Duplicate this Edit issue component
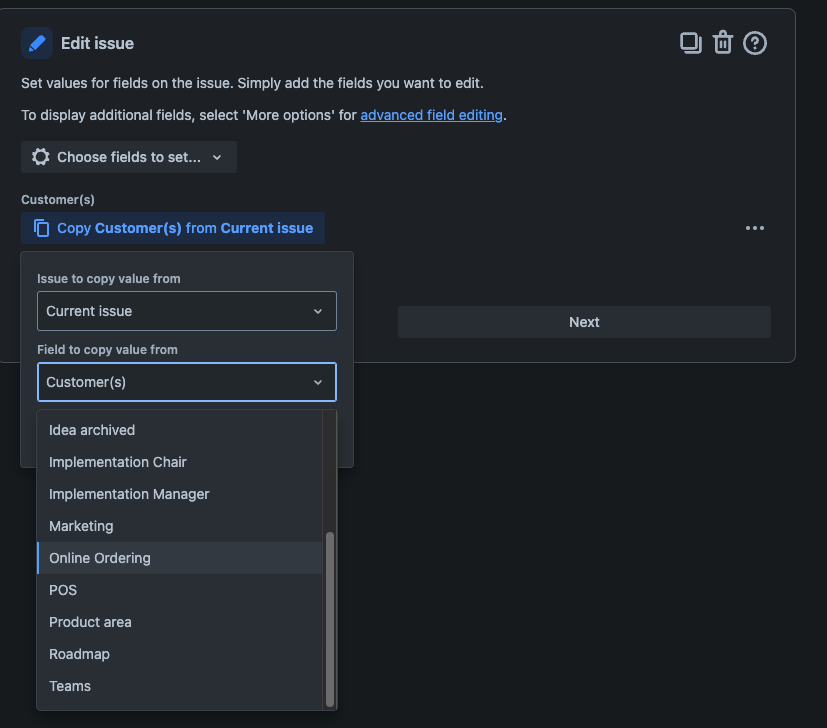Viewport: 827px width, 728px height. coord(690,43)
